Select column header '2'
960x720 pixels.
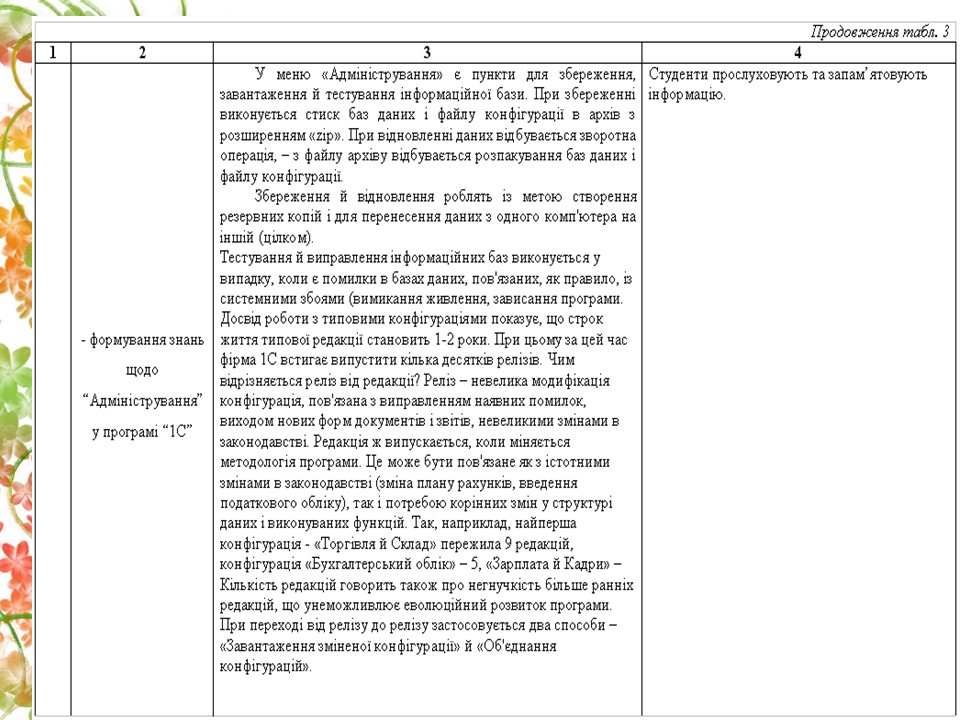[x=142, y=51]
